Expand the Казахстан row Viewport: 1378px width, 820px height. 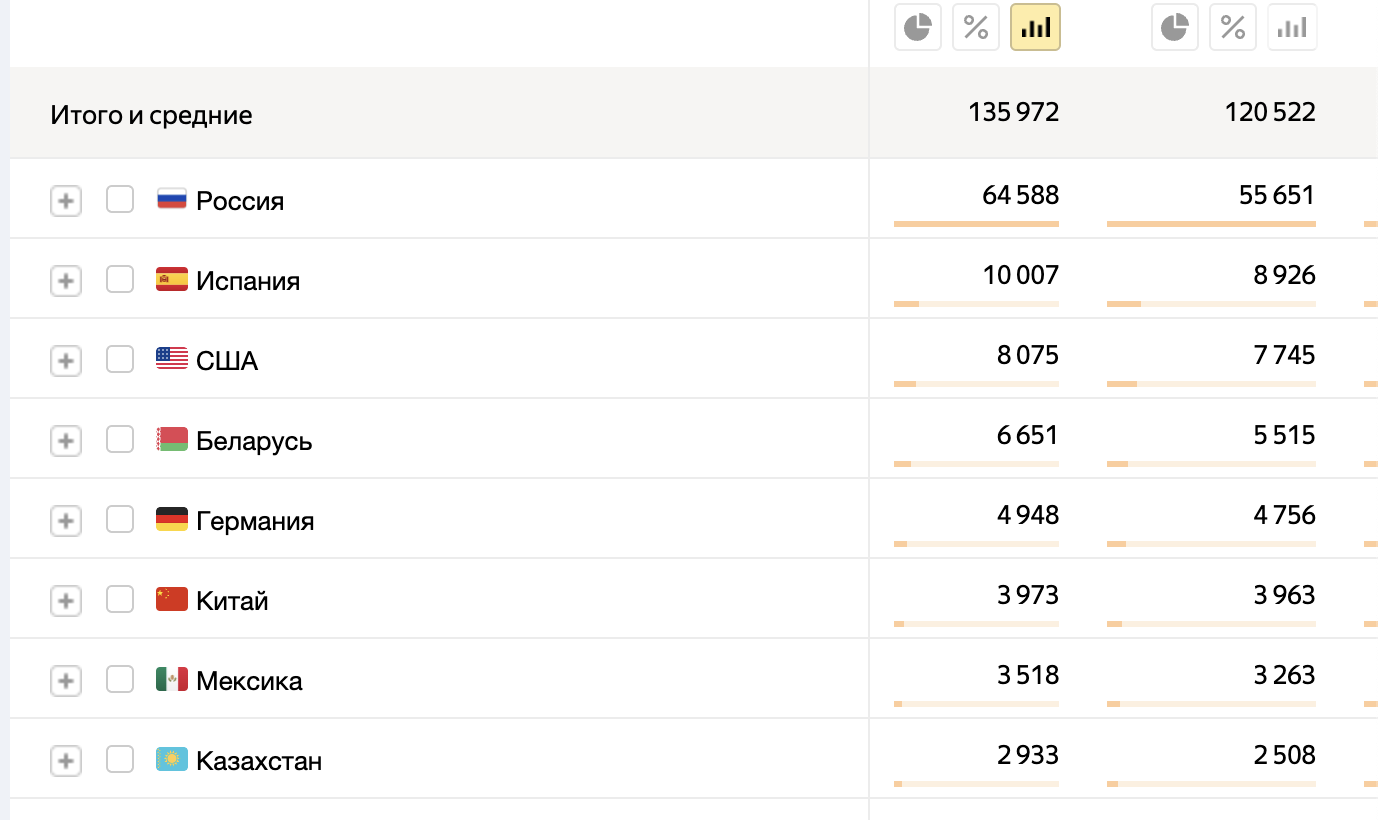tap(65, 761)
